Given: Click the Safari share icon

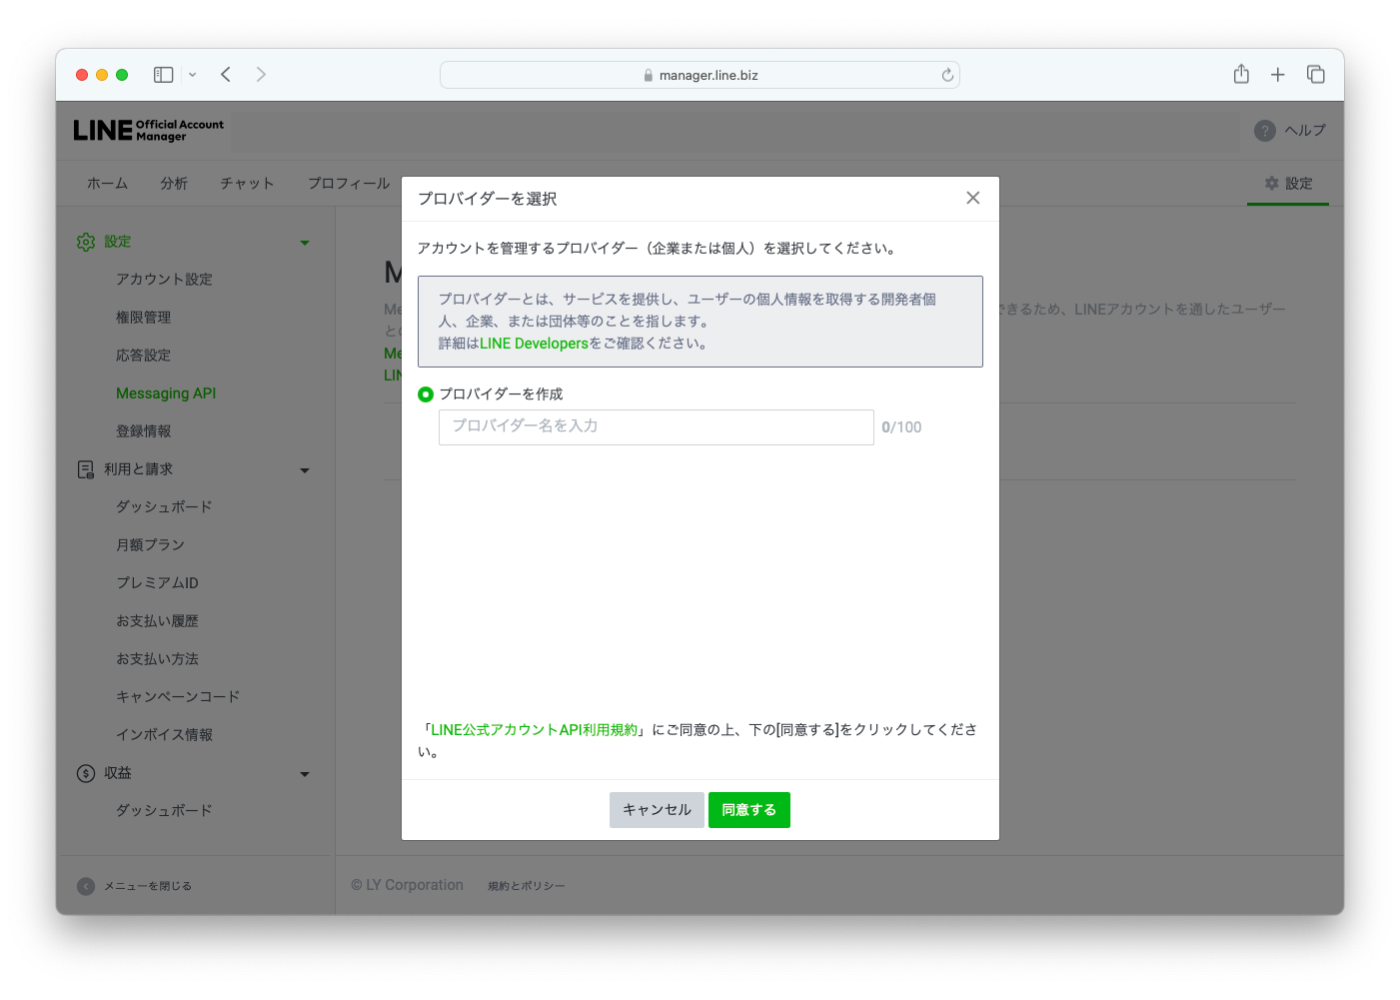Looking at the screenshot, I should tap(1241, 74).
